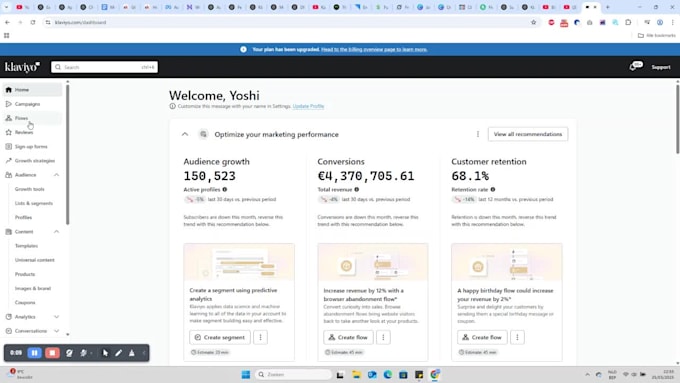The image size is (680, 383).
Task: Open Coupons under Content
Action: point(25,303)
